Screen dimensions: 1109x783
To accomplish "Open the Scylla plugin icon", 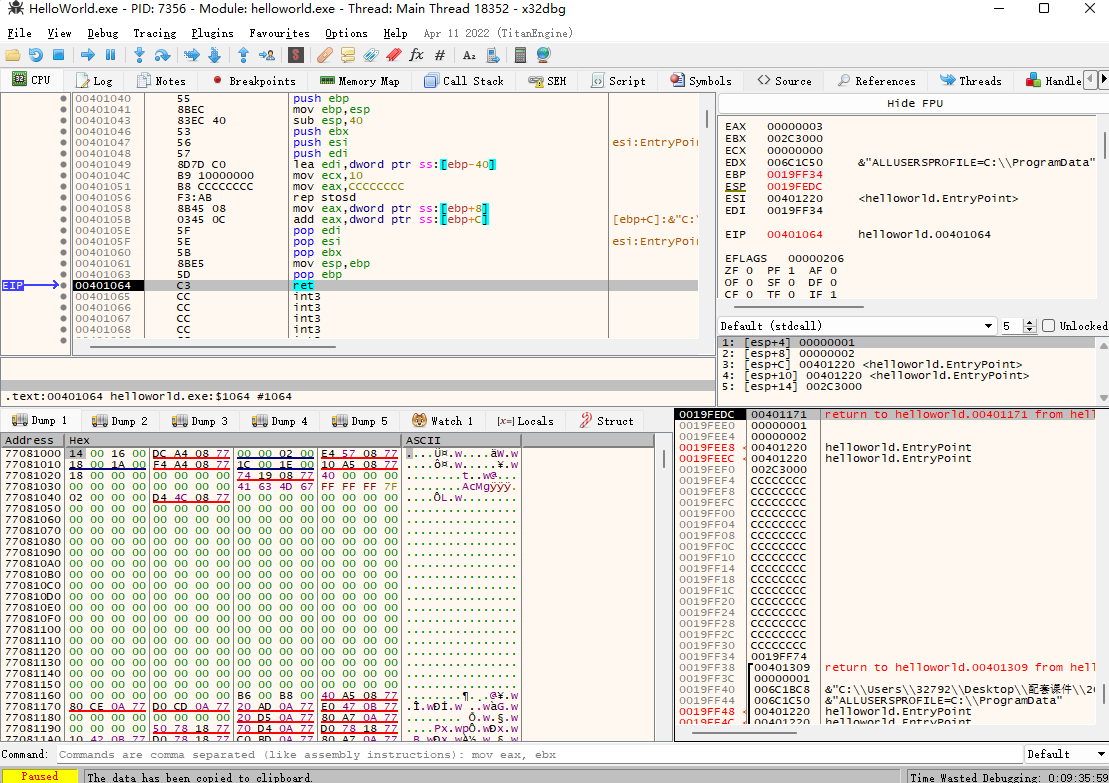I will (295, 55).
